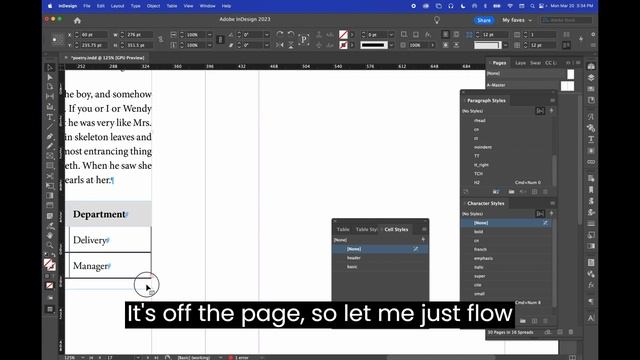Click the Create new style plus in Character Styles

551,213
